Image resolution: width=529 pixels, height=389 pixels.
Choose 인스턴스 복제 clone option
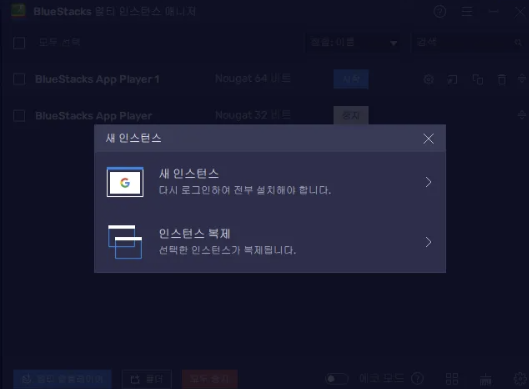pyautogui.click(x=270, y=242)
